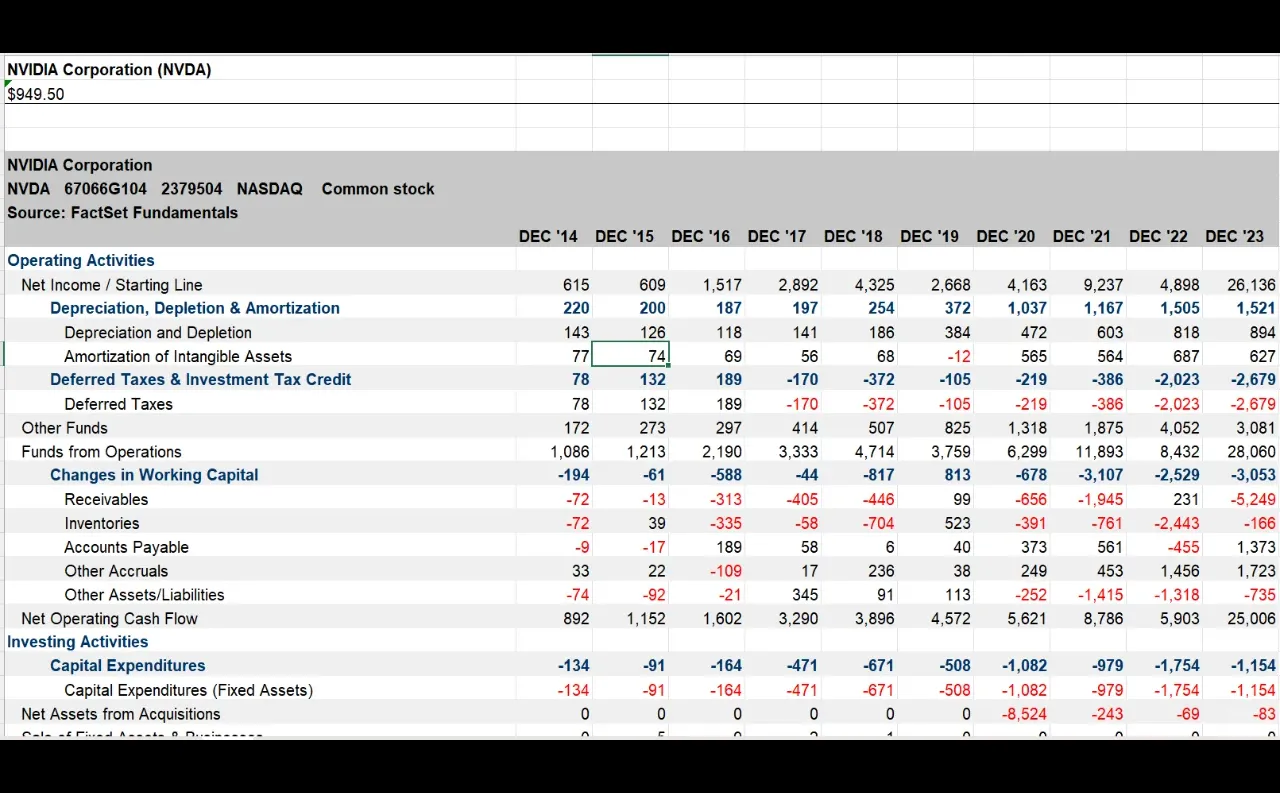Select the "NVIDIA Corporation (NVDA)" title cell
This screenshot has height=793, width=1280.
pos(109,69)
